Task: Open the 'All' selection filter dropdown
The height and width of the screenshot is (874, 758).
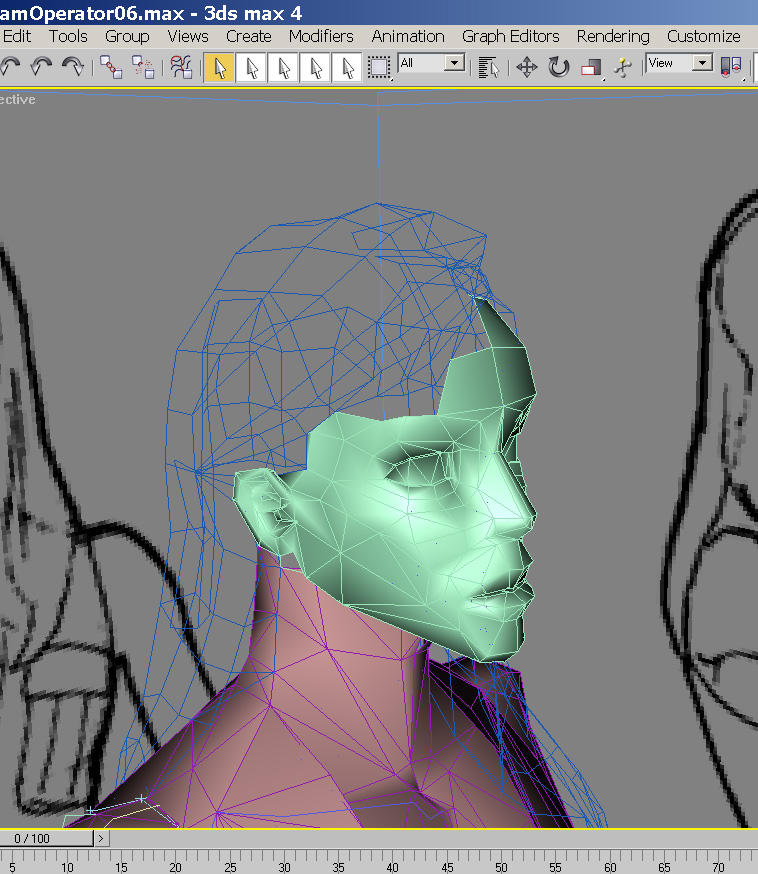Action: point(454,63)
